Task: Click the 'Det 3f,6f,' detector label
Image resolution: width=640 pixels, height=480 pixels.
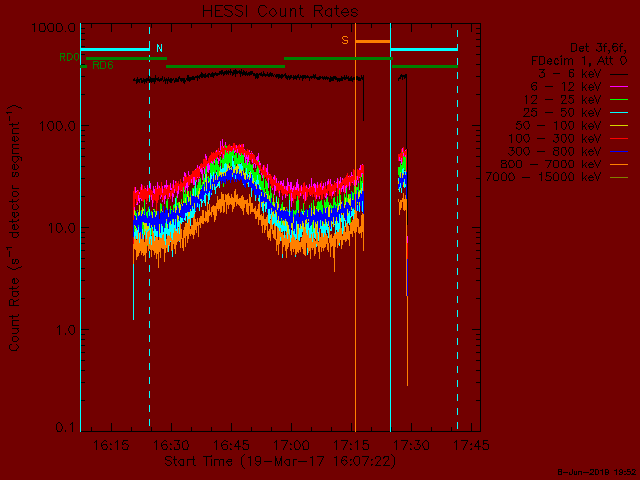Action: point(598,48)
